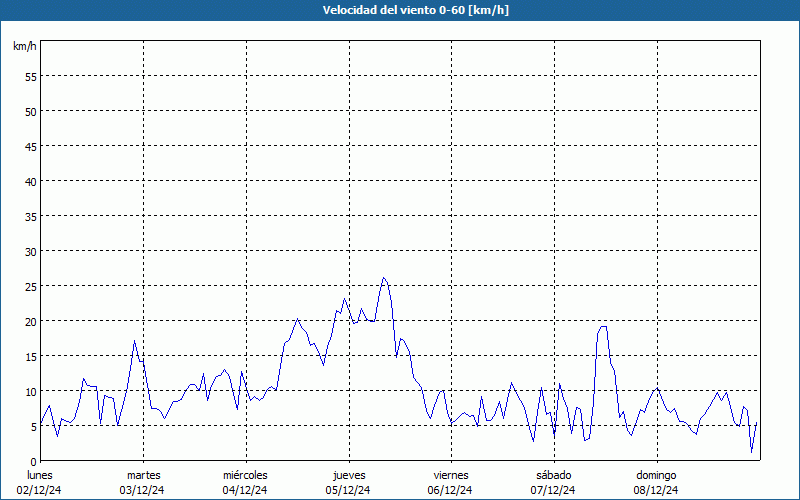Click the y-axis value '30'
This screenshot has width=800, height=500.
31,252
